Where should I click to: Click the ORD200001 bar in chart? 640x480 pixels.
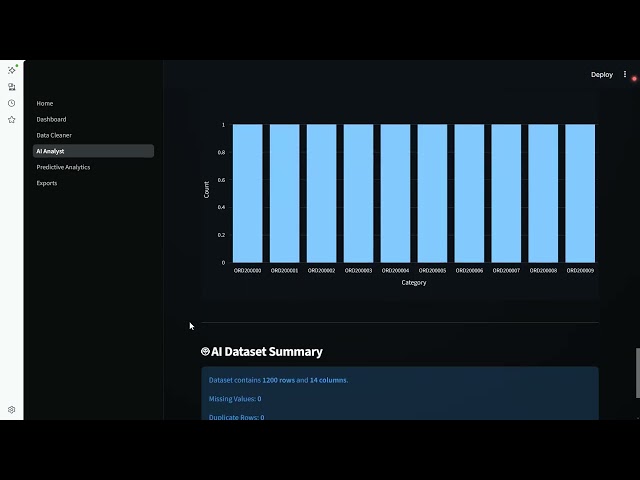[x=284, y=193]
